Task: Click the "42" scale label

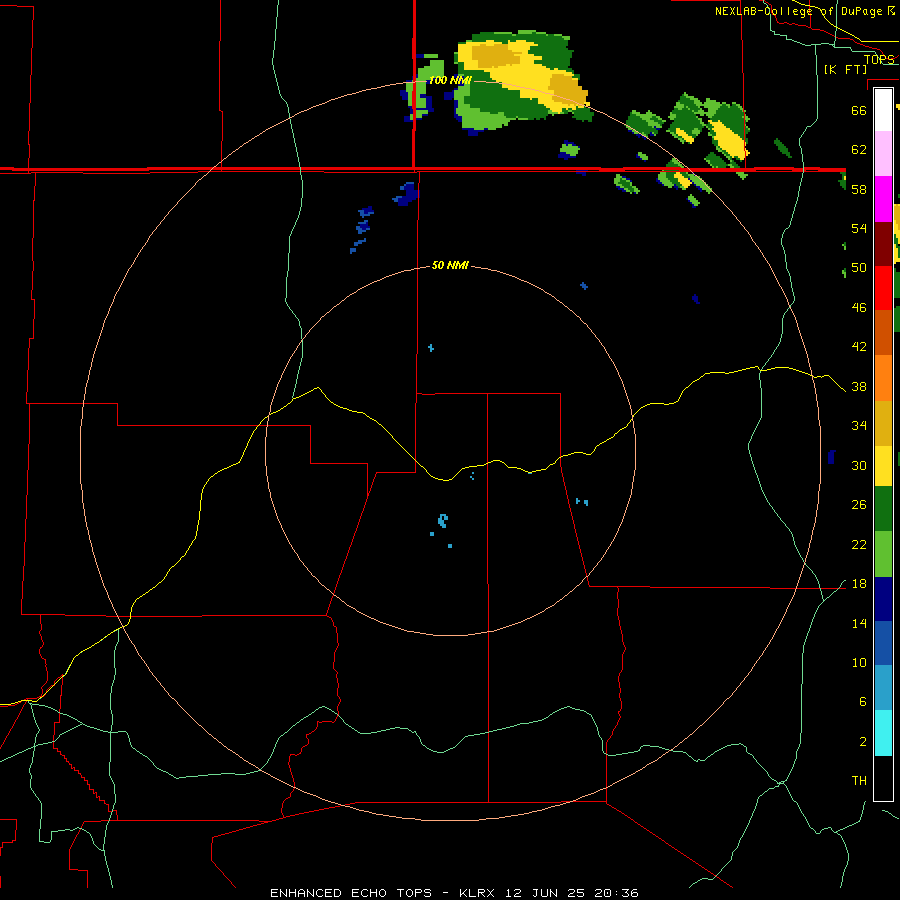Action: [x=859, y=346]
